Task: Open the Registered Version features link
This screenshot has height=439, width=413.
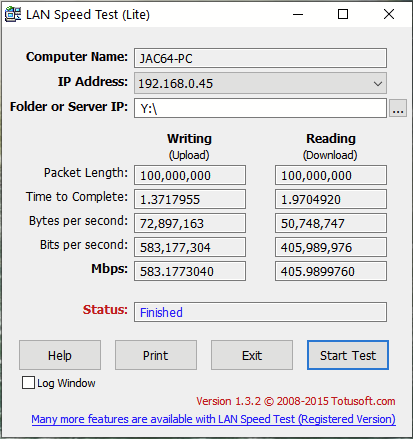Action: click(213, 419)
